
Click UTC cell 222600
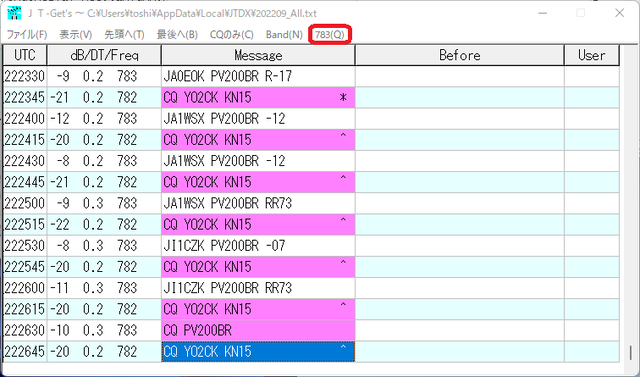pos(25,288)
